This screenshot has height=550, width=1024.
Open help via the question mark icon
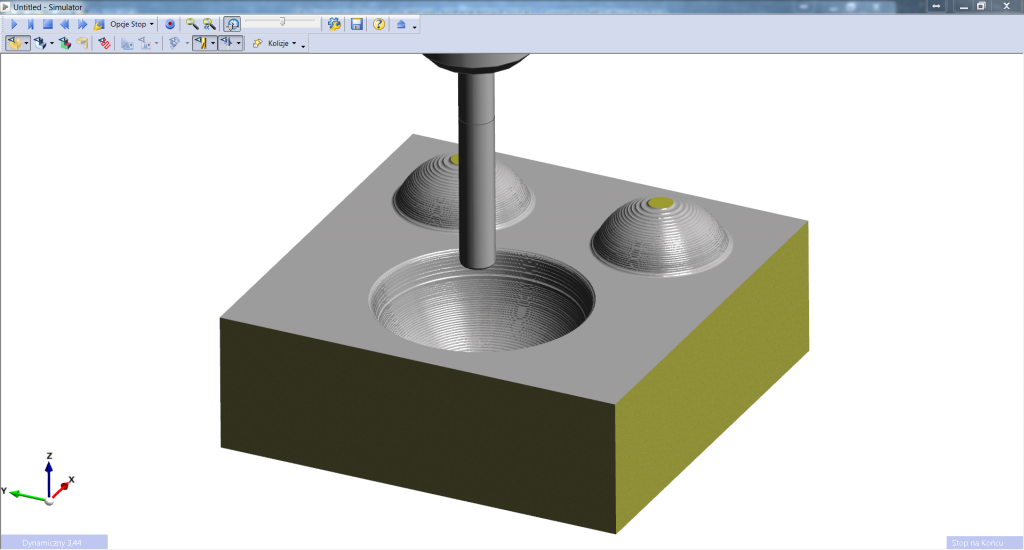379,24
